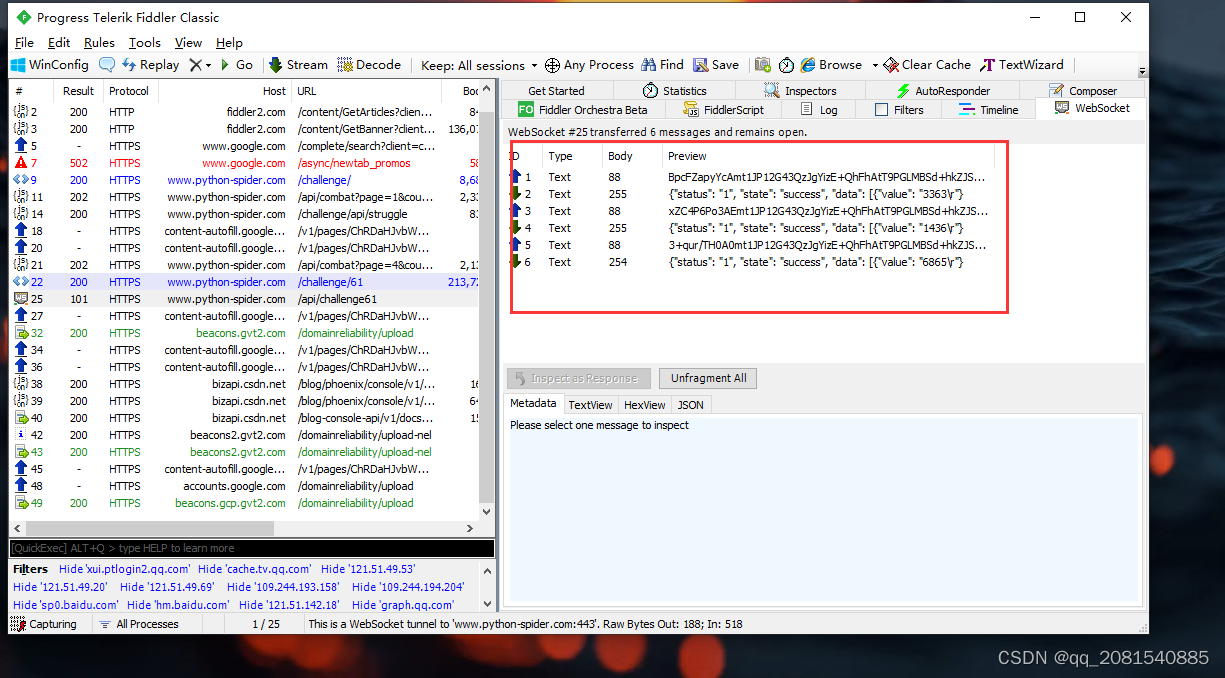The width and height of the screenshot is (1225, 678).
Task: Click the stopwatch timer icon in toolbar
Action: tap(786, 65)
